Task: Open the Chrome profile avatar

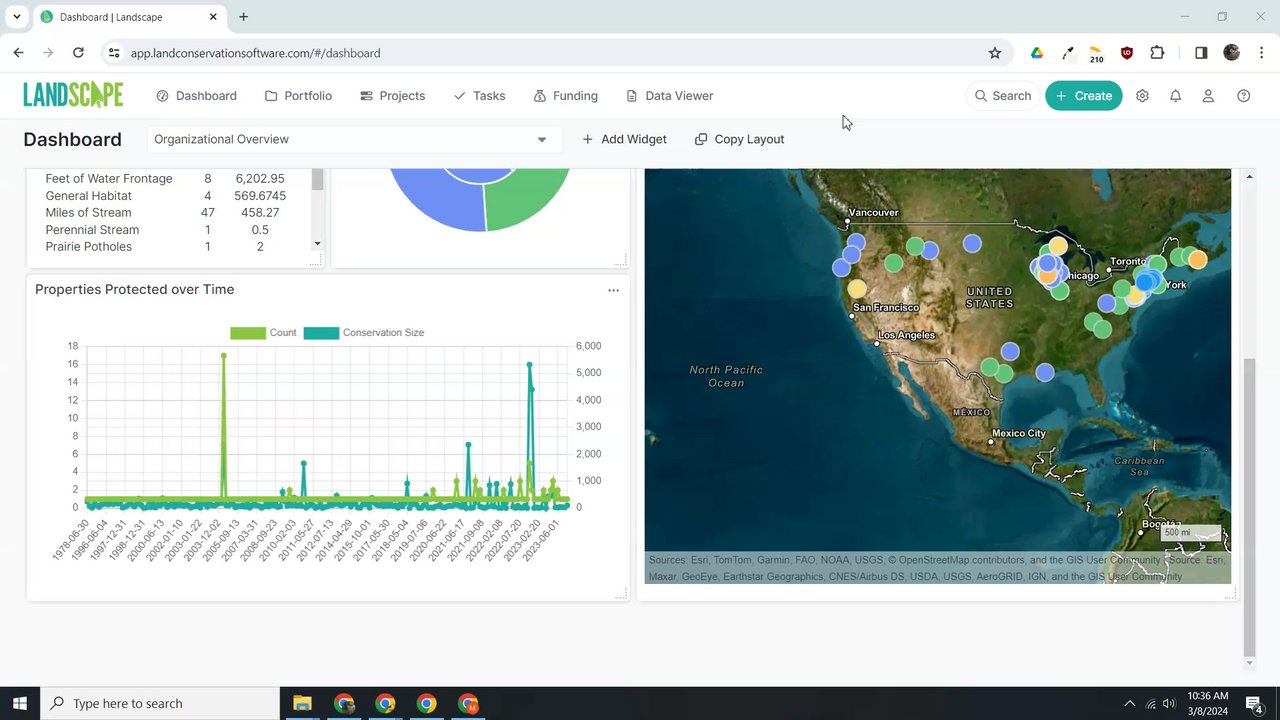Action: pyautogui.click(x=1232, y=53)
